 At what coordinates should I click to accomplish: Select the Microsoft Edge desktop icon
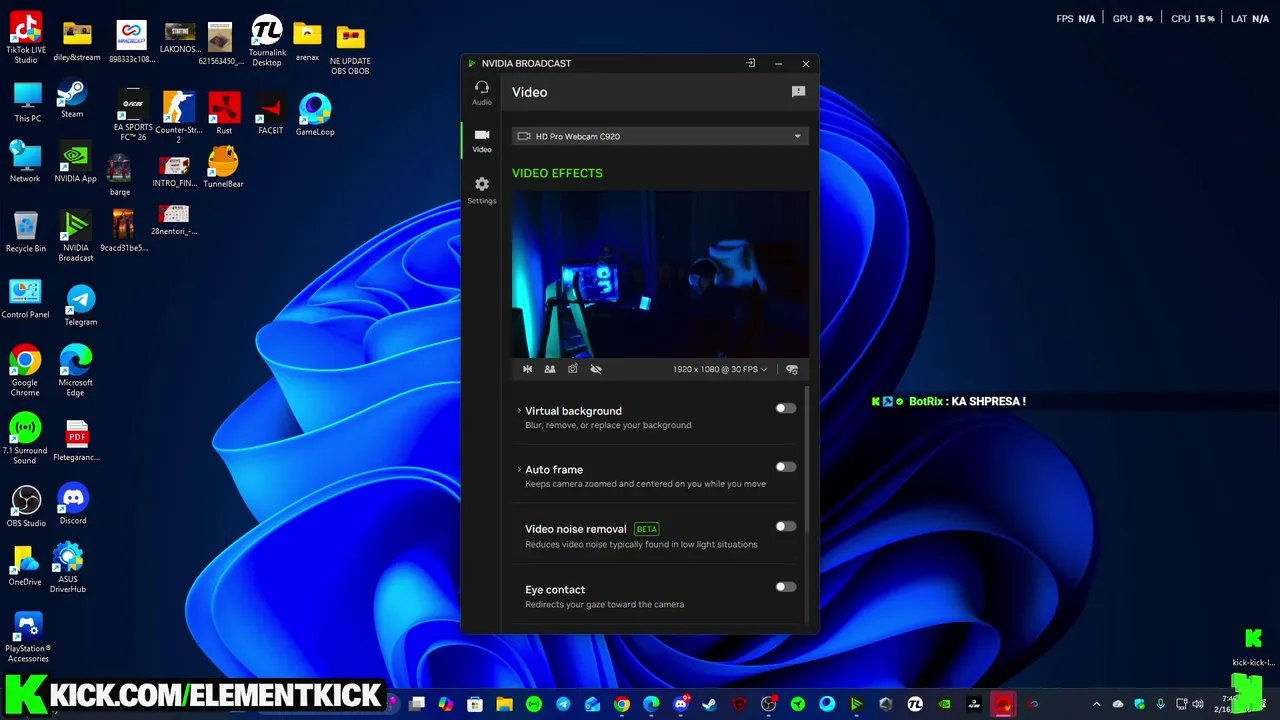pos(75,371)
